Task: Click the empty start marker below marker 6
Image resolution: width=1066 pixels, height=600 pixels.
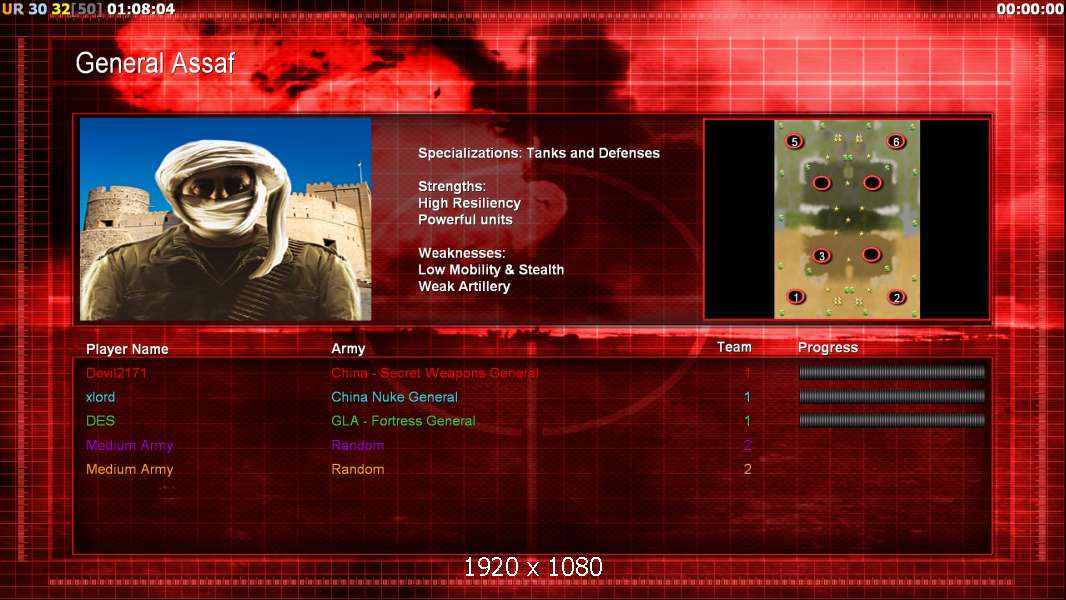Action: tap(872, 183)
